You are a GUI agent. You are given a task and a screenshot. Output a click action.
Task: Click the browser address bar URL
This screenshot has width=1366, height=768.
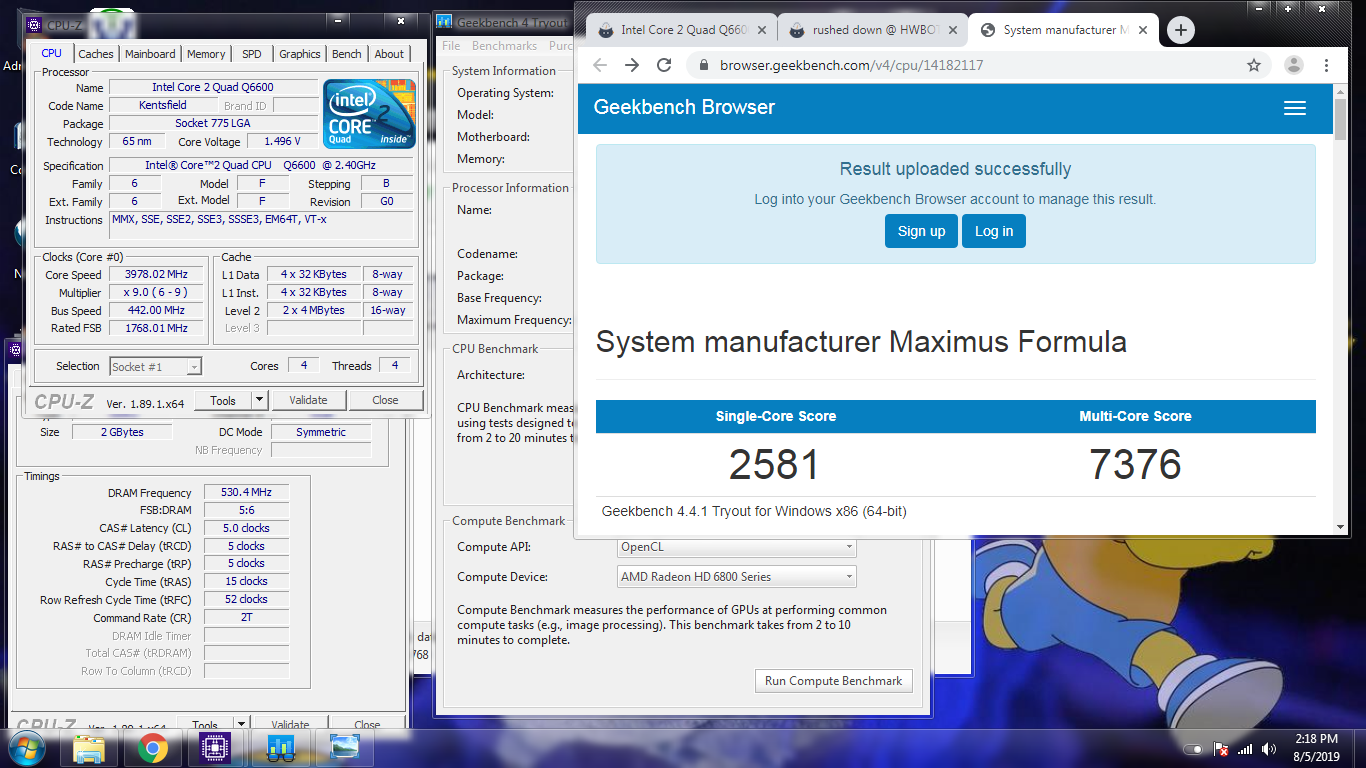pos(851,65)
